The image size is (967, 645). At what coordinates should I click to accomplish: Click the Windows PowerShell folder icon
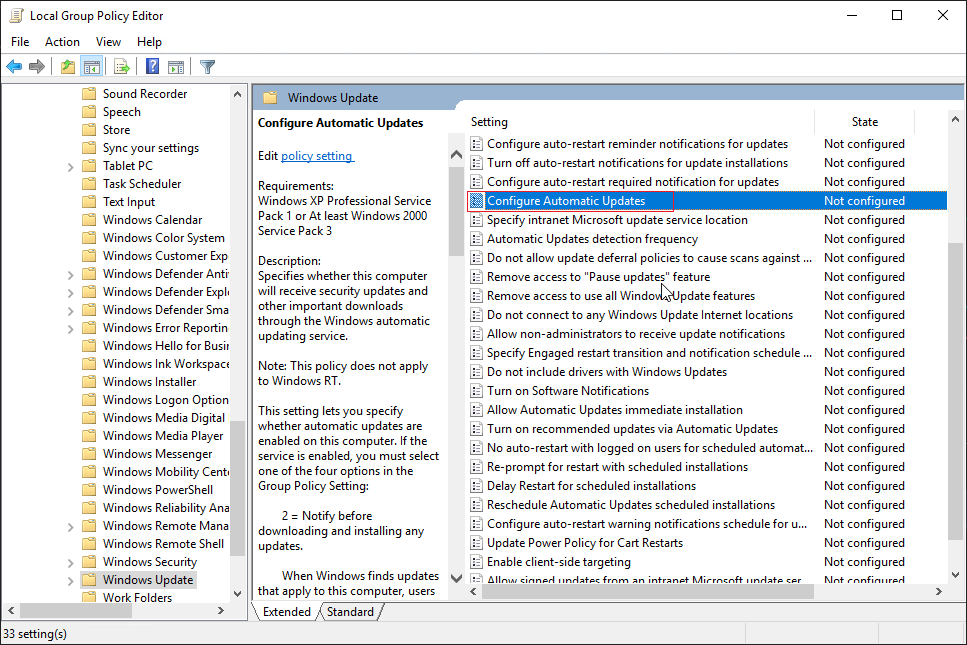[x=89, y=490]
